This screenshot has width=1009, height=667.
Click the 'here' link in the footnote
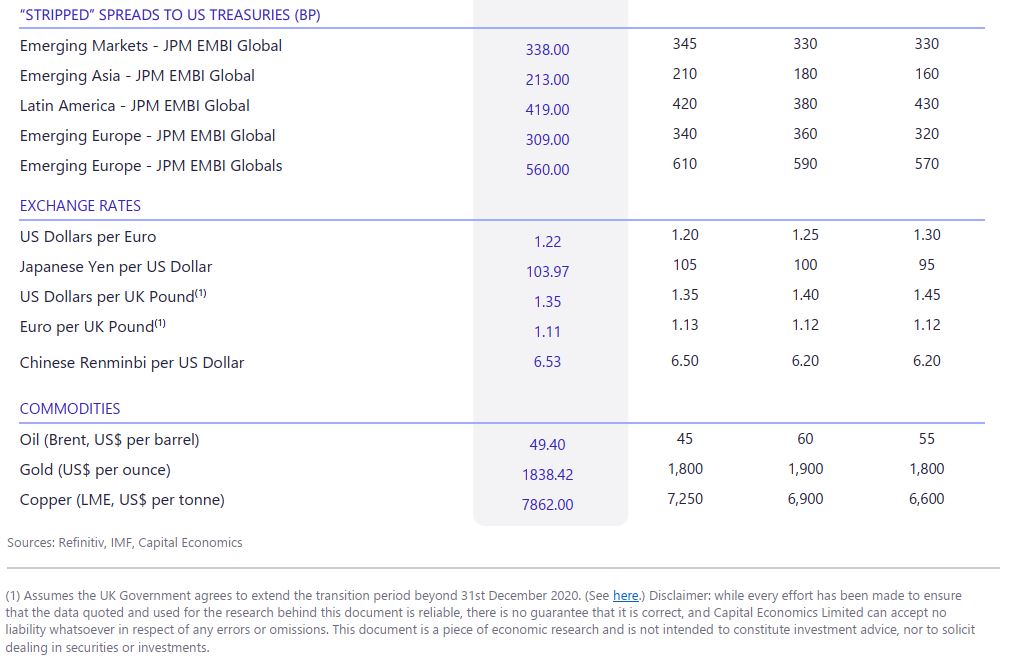(625, 596)
